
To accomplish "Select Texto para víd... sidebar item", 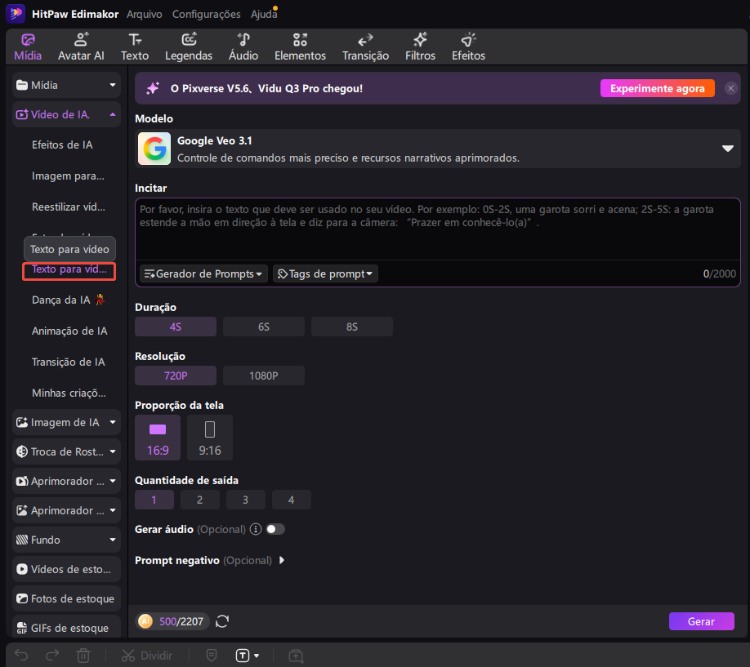I will click(69, 270).
